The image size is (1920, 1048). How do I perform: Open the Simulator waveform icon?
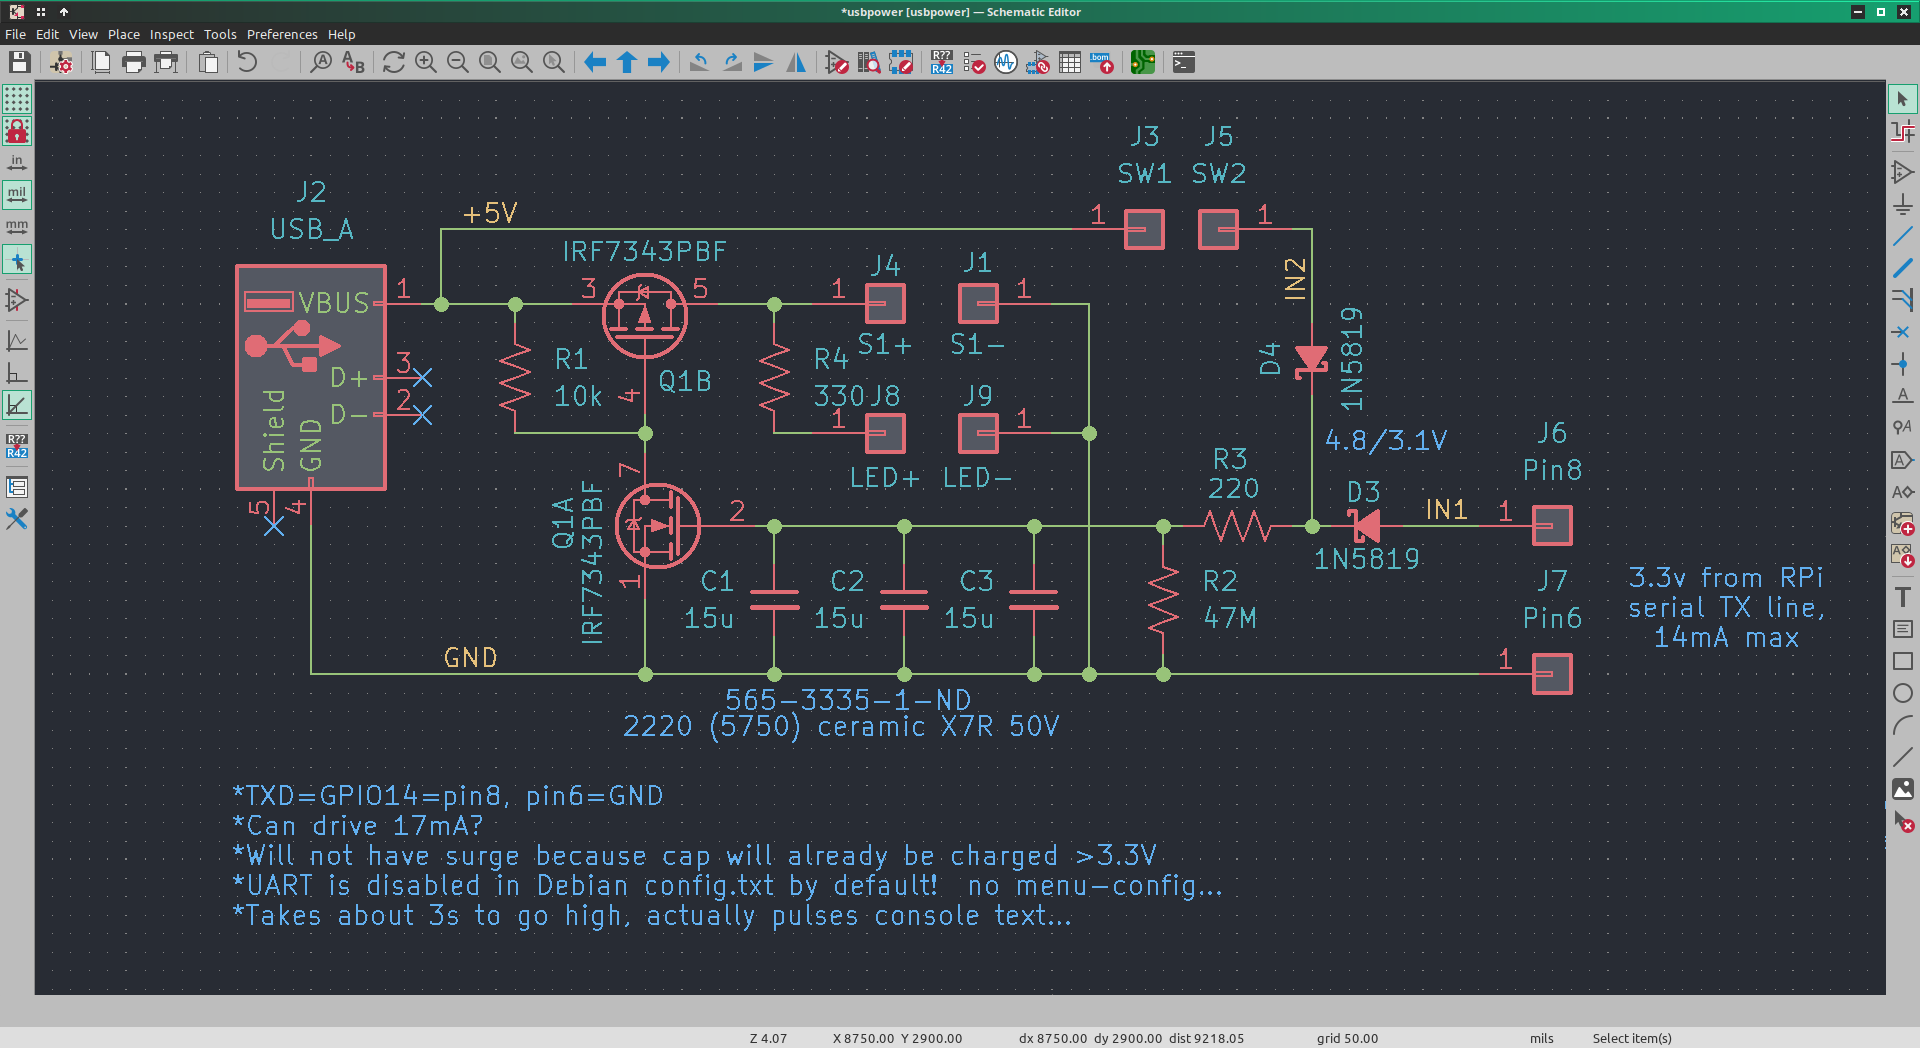point(1006,62)
